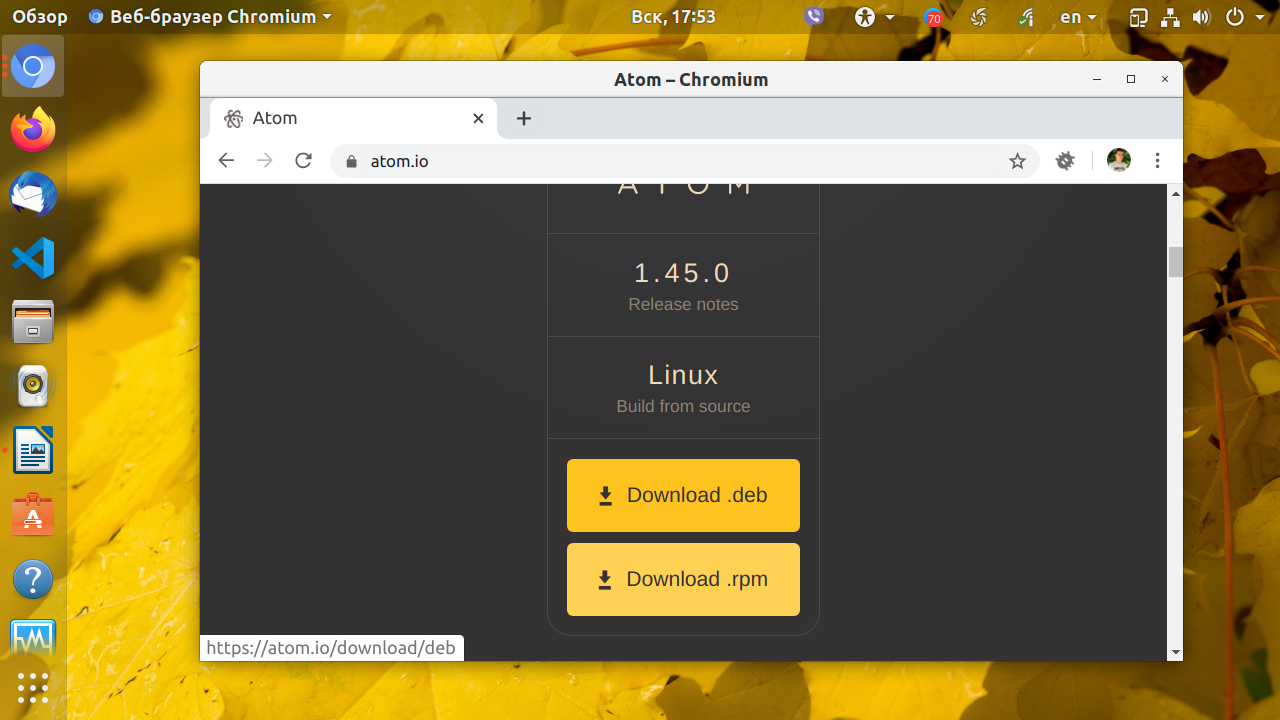Launch Chromium from the dock
The height and width of the screenshot is (720, 1280).
(x=33, y=67)
